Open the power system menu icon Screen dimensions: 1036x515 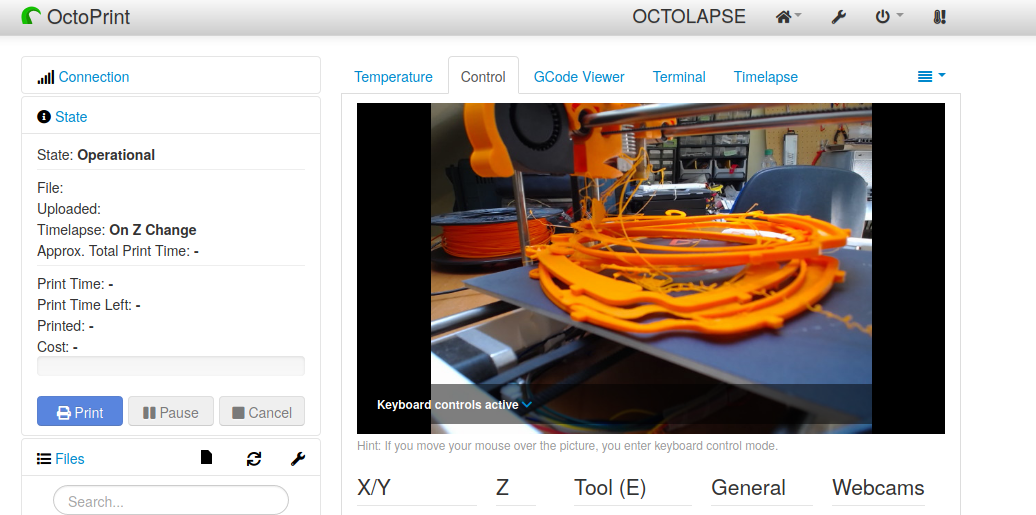889,17
